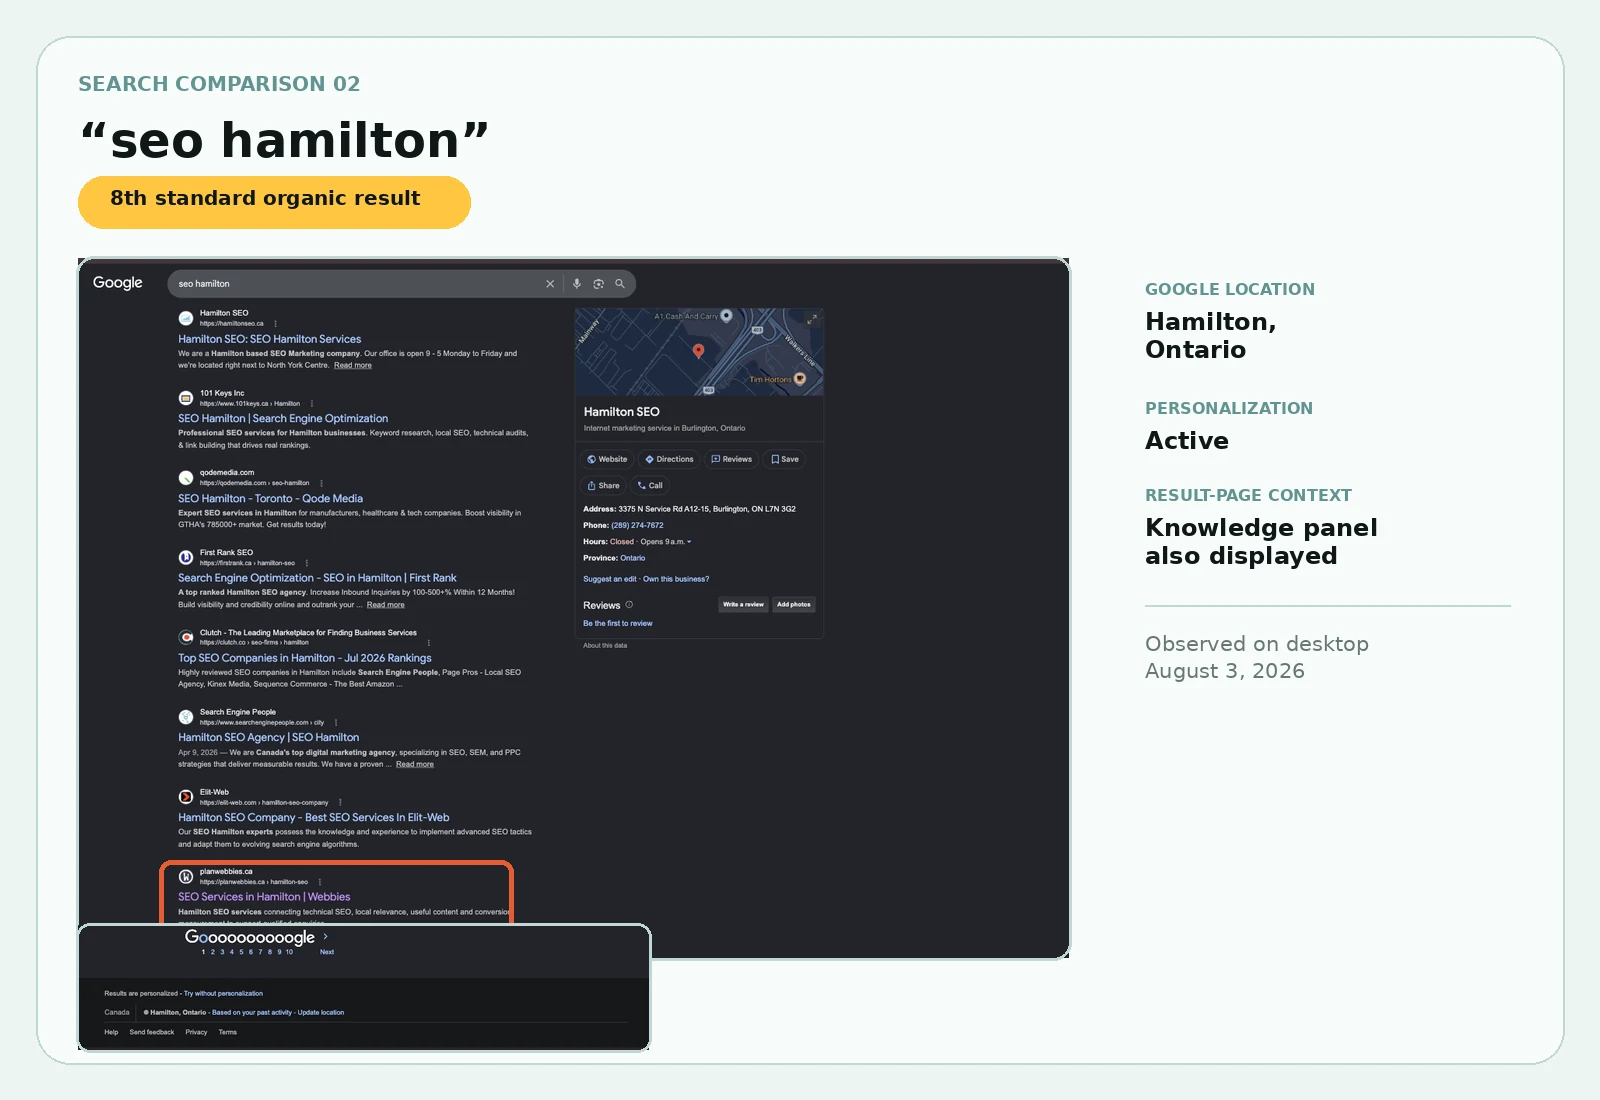The width and height of the screenshot is (1600, 1100).
Task: Open the 'Hamilton SEO Company - Best SEO Services' result
Action: tap(314, 818)
